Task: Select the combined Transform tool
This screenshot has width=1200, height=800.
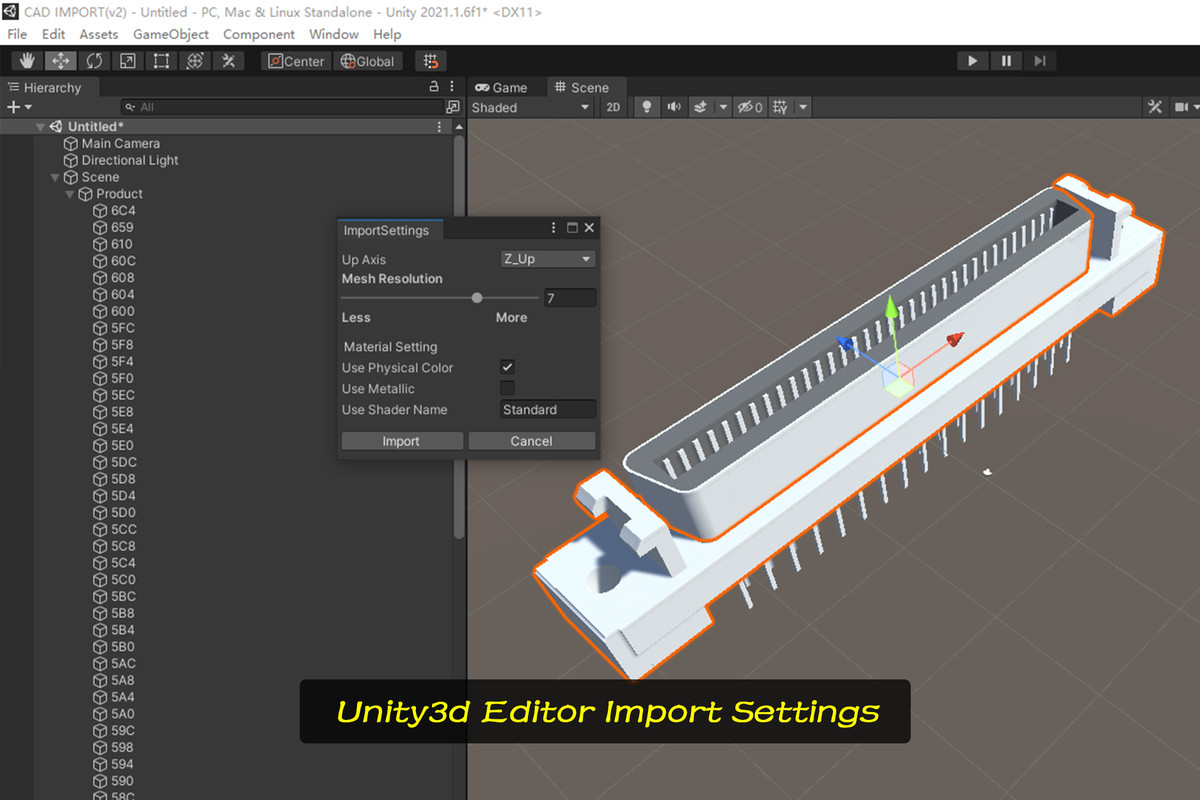Action: pyautogui.click(x=195, y=61)
